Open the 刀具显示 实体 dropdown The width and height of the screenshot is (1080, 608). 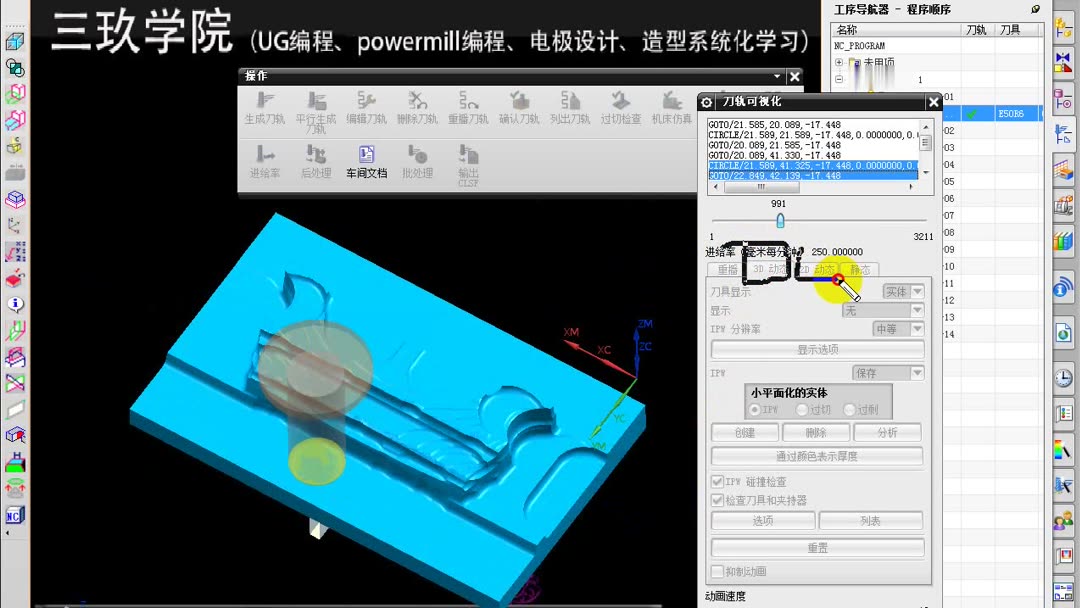(900, 291)
